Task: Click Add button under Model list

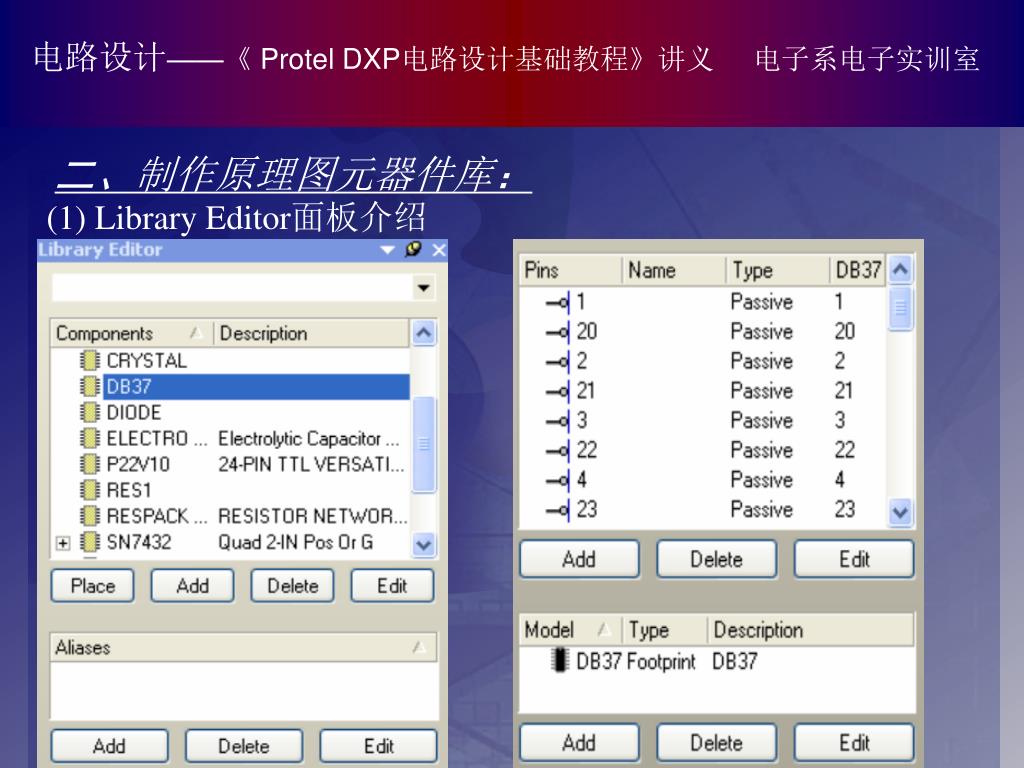Action: tap(579, 743)
